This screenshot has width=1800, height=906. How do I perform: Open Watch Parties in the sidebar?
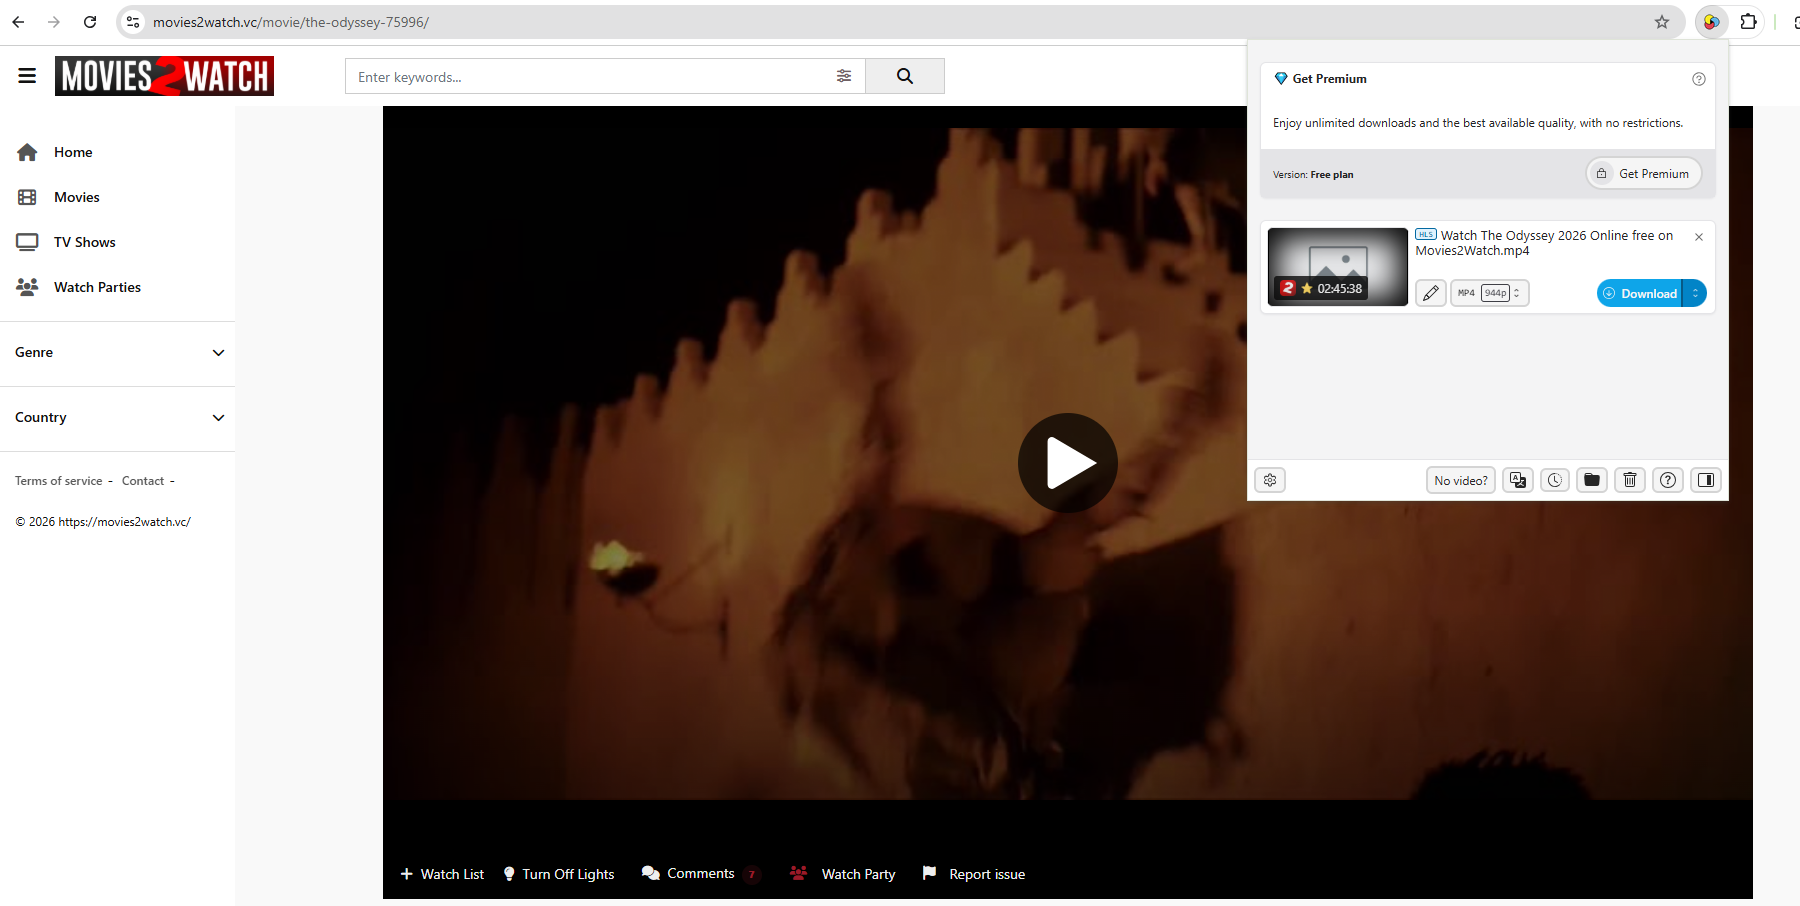coord(97,287)
